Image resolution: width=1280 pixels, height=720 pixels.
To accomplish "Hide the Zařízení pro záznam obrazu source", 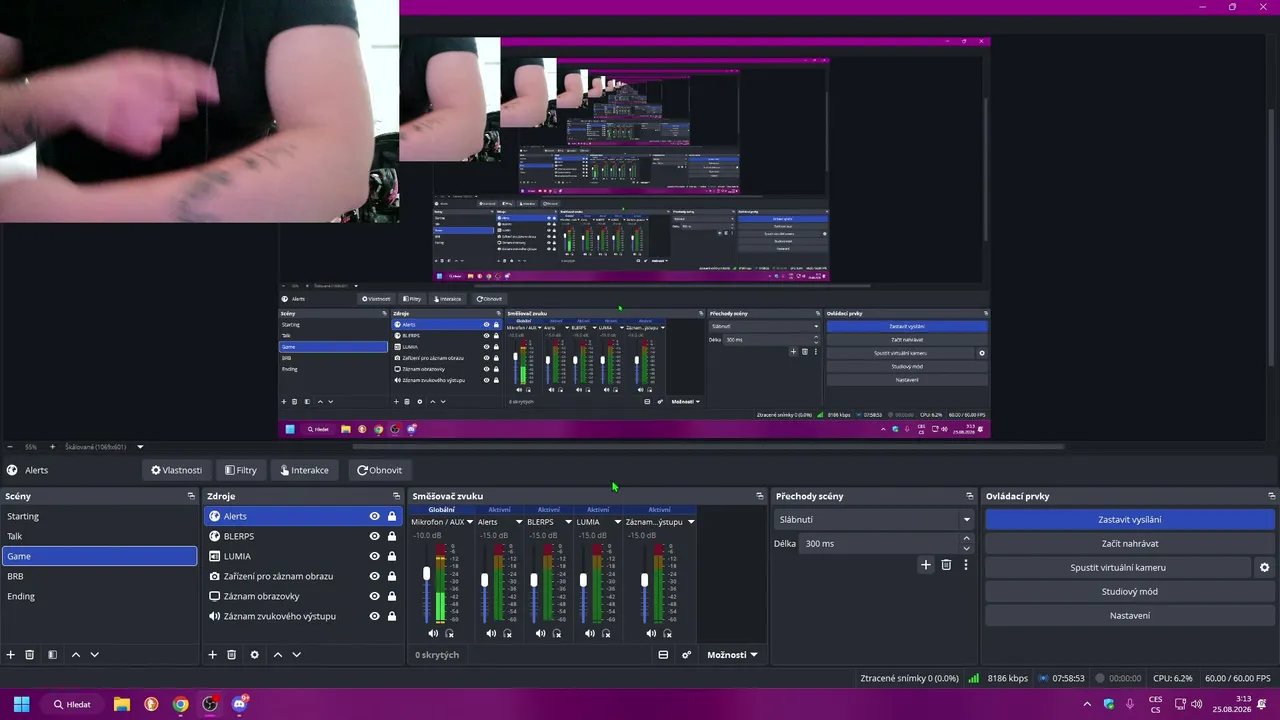I will (x=375, y=576).
